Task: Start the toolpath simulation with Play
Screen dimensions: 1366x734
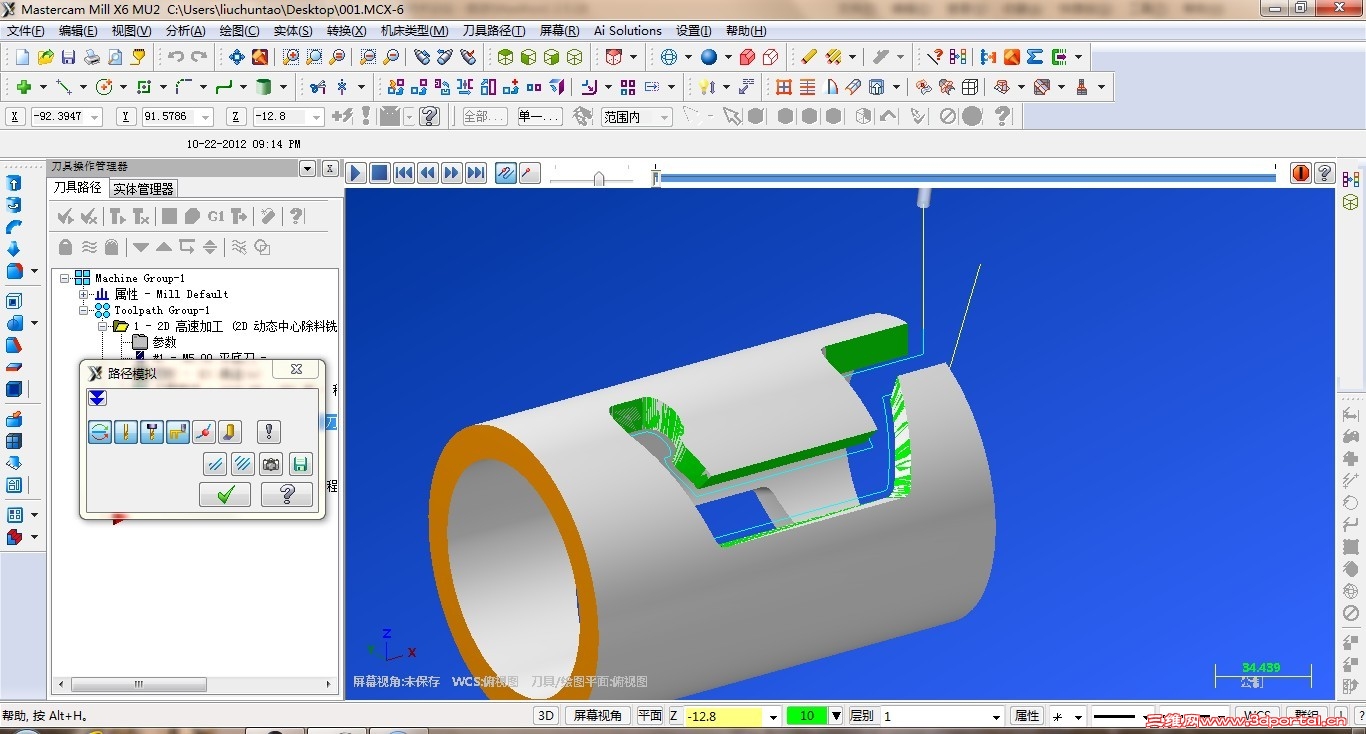Action: pos(356,173)
